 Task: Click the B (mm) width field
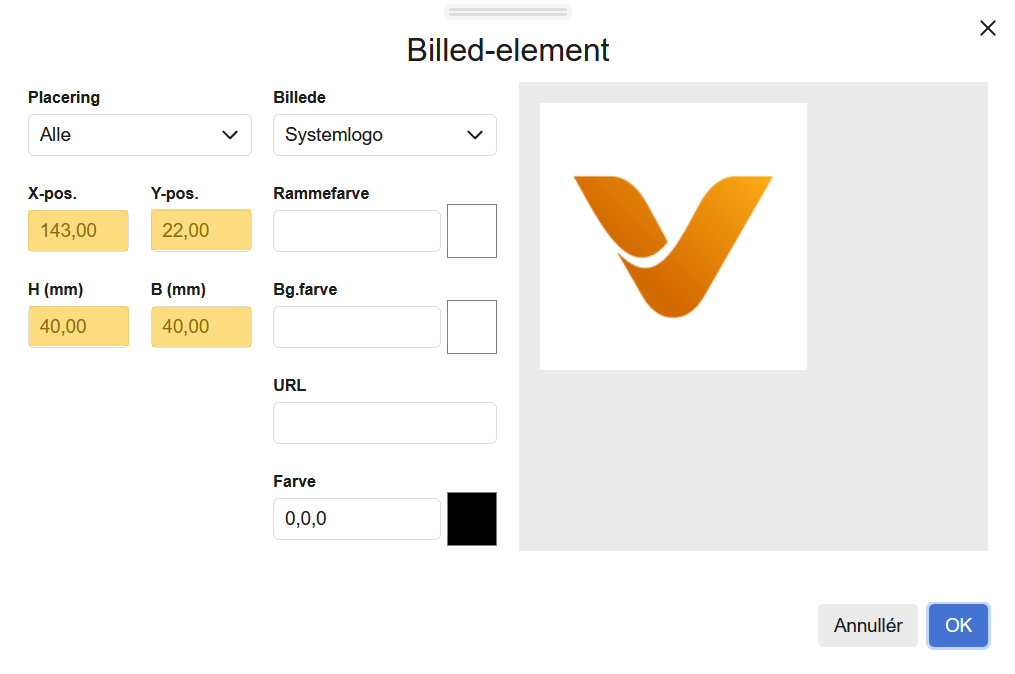[201, 326]
